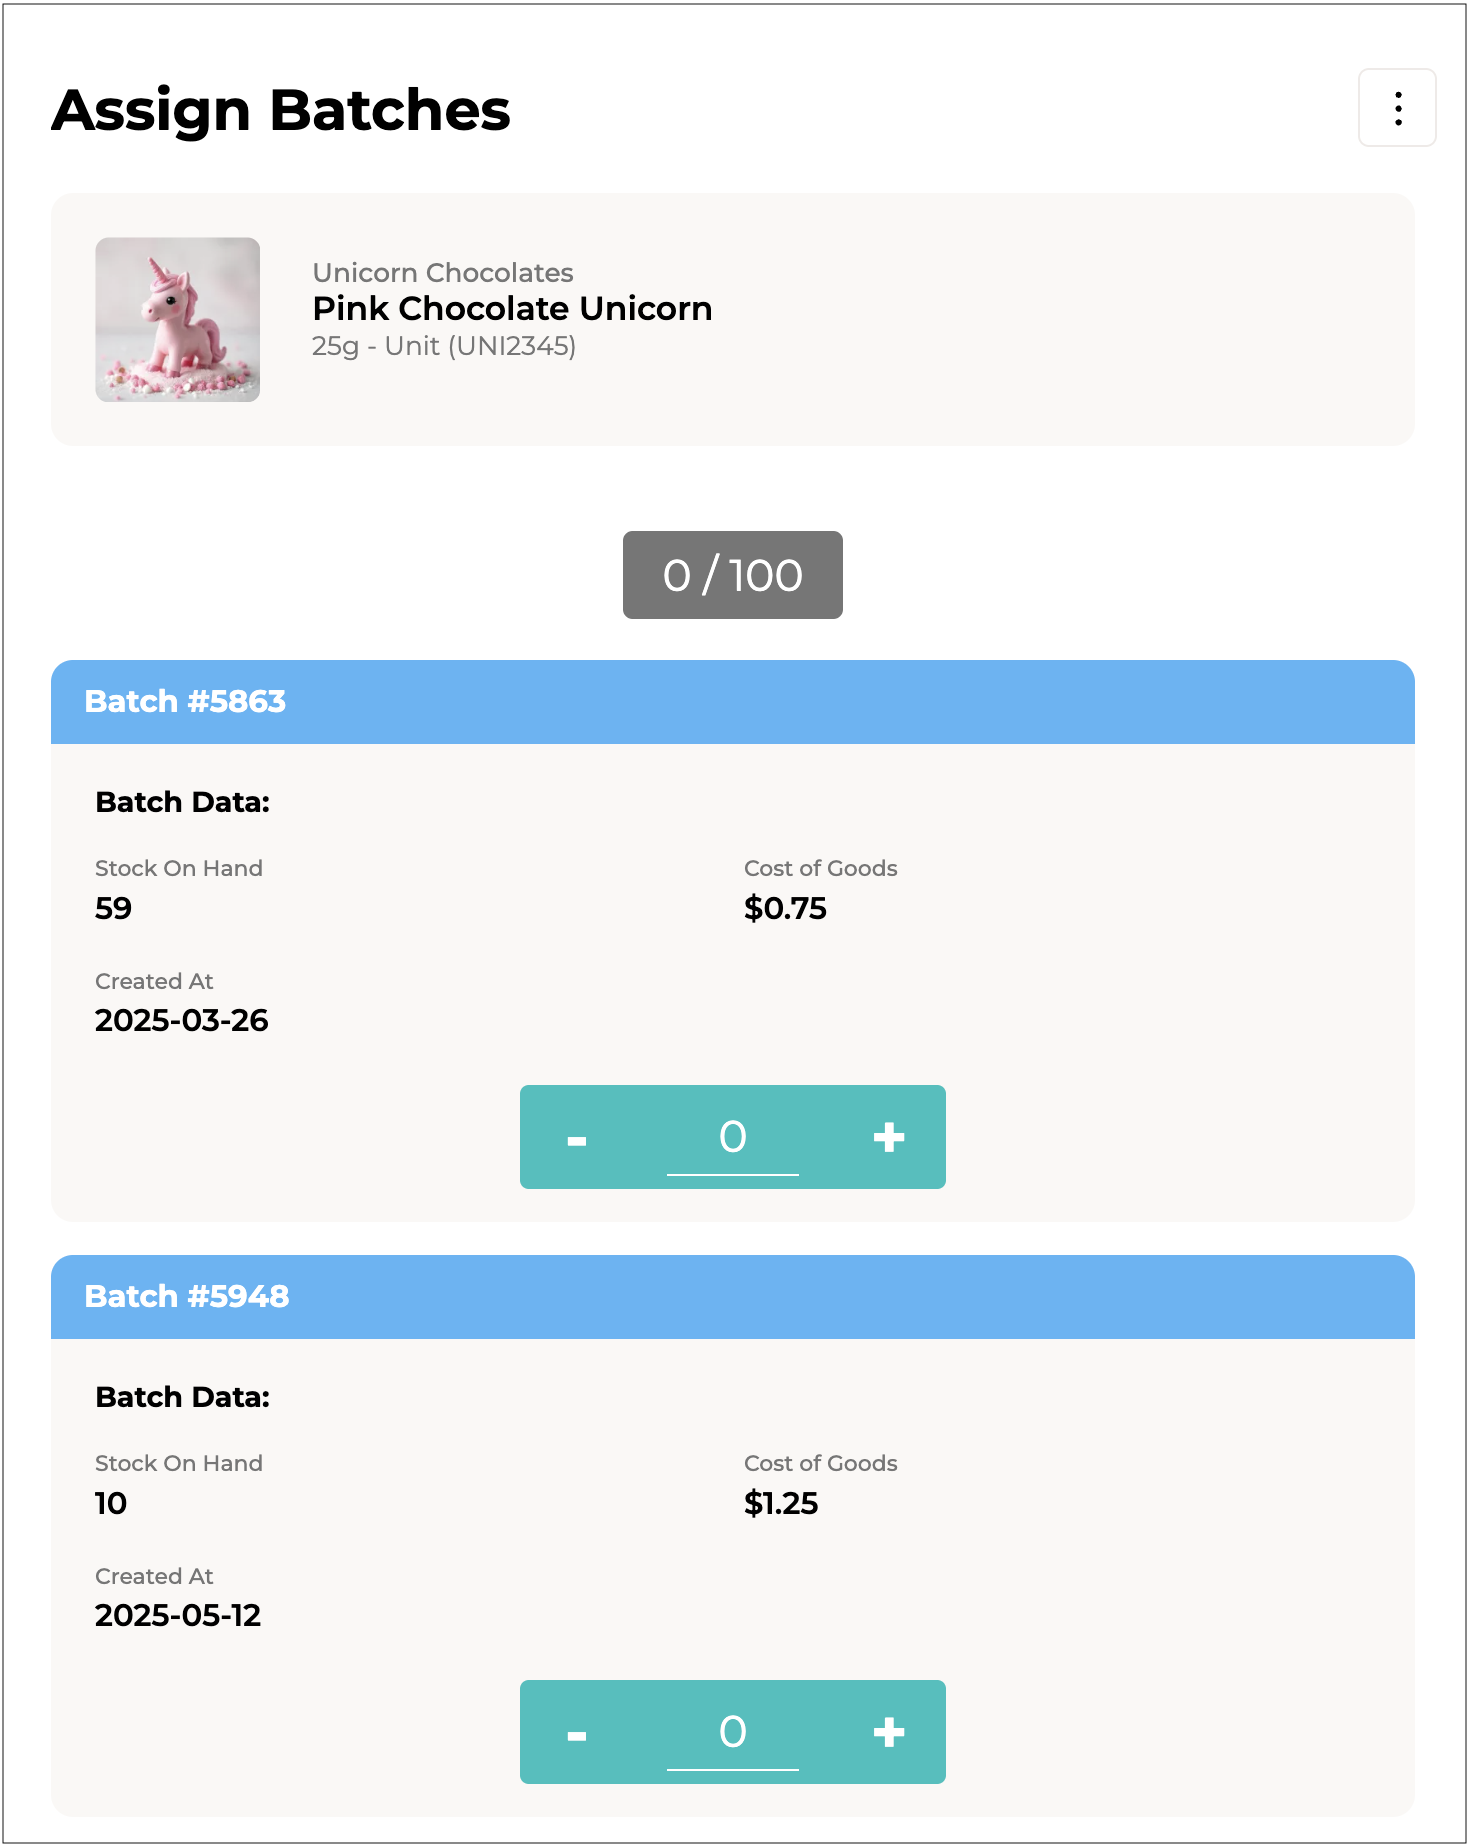Click the stock on hand value 59
This screenshot has height=1848, width=1468.
[x=113, y=908]
